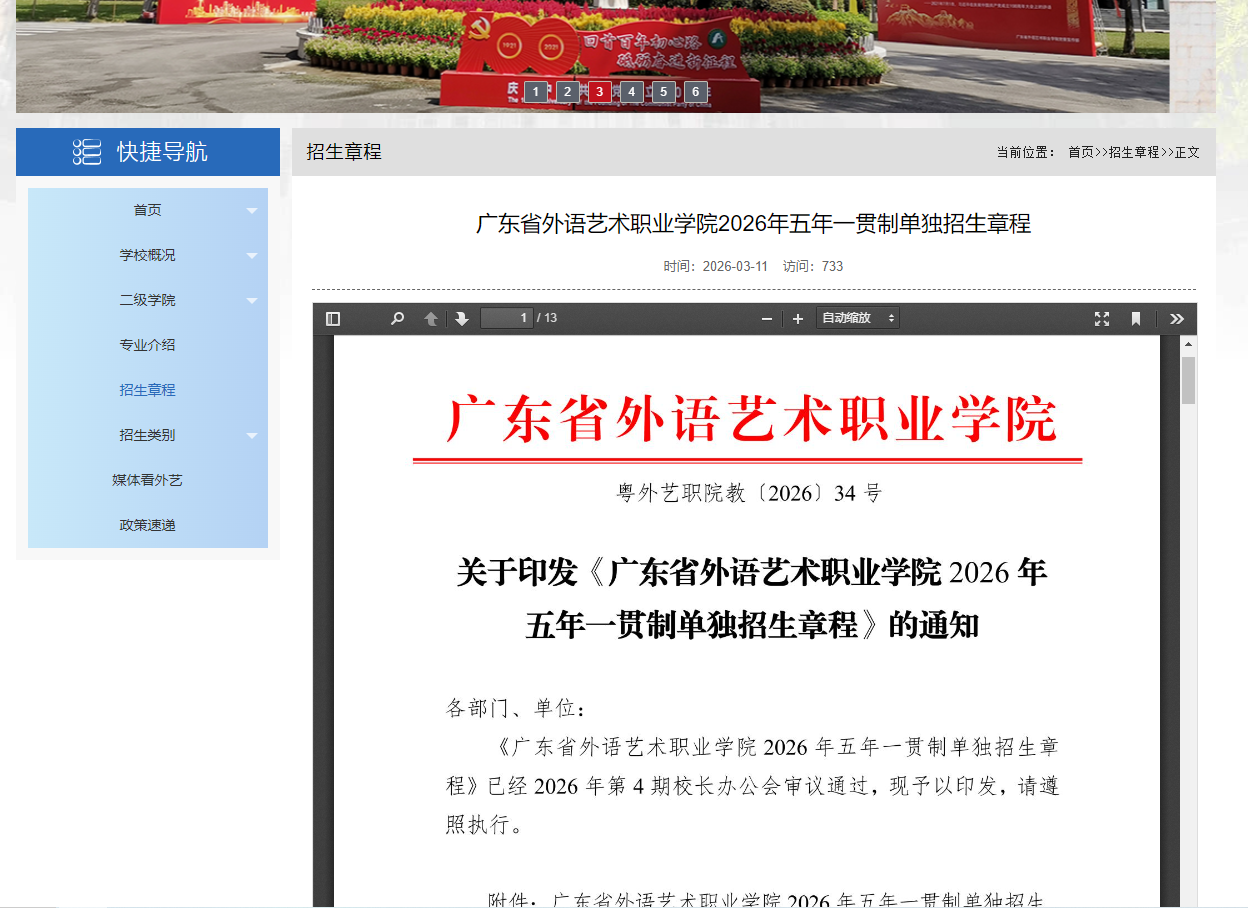Select carousel slide number 3
1248x908 pixels.
tap(599, 91)
